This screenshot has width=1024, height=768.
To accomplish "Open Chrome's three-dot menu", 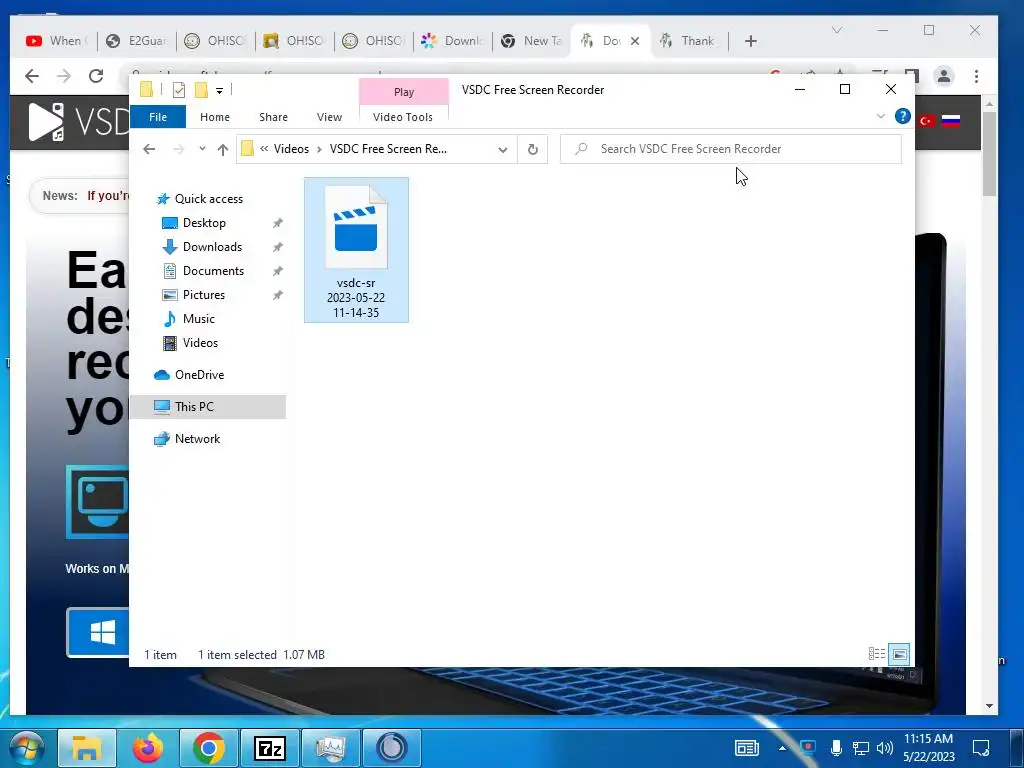I will coord(976,76).
